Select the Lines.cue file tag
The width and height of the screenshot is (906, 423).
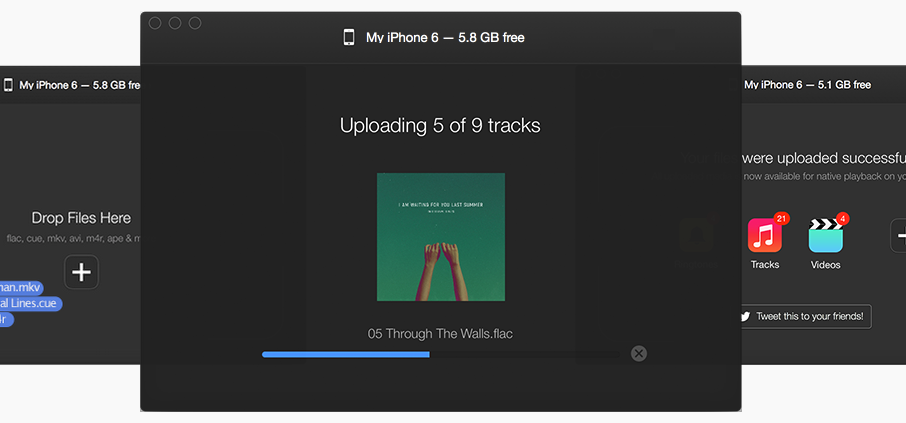coord(31,303)
